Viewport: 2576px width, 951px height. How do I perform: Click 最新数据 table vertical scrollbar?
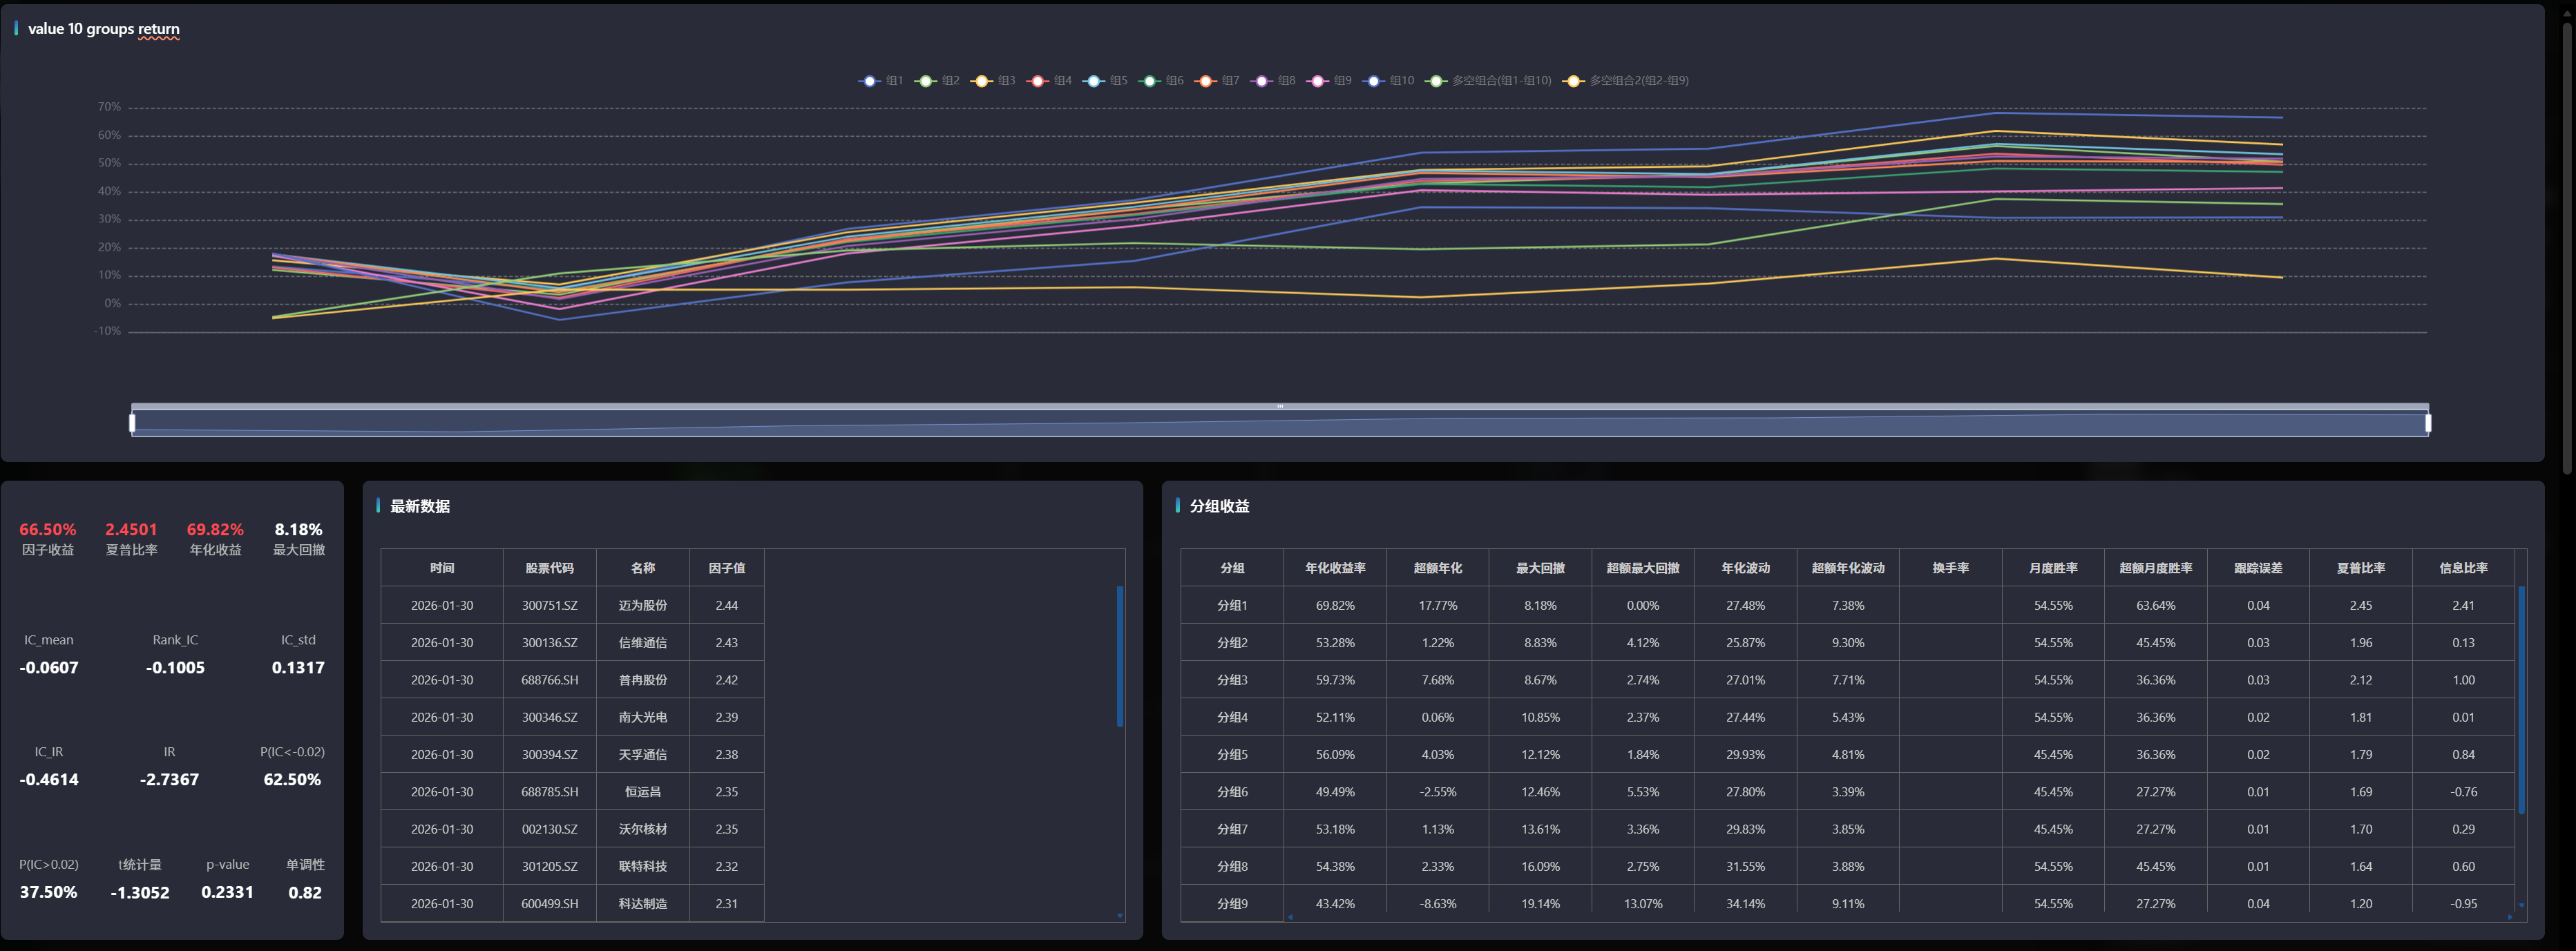click(x=1119, y=657)
